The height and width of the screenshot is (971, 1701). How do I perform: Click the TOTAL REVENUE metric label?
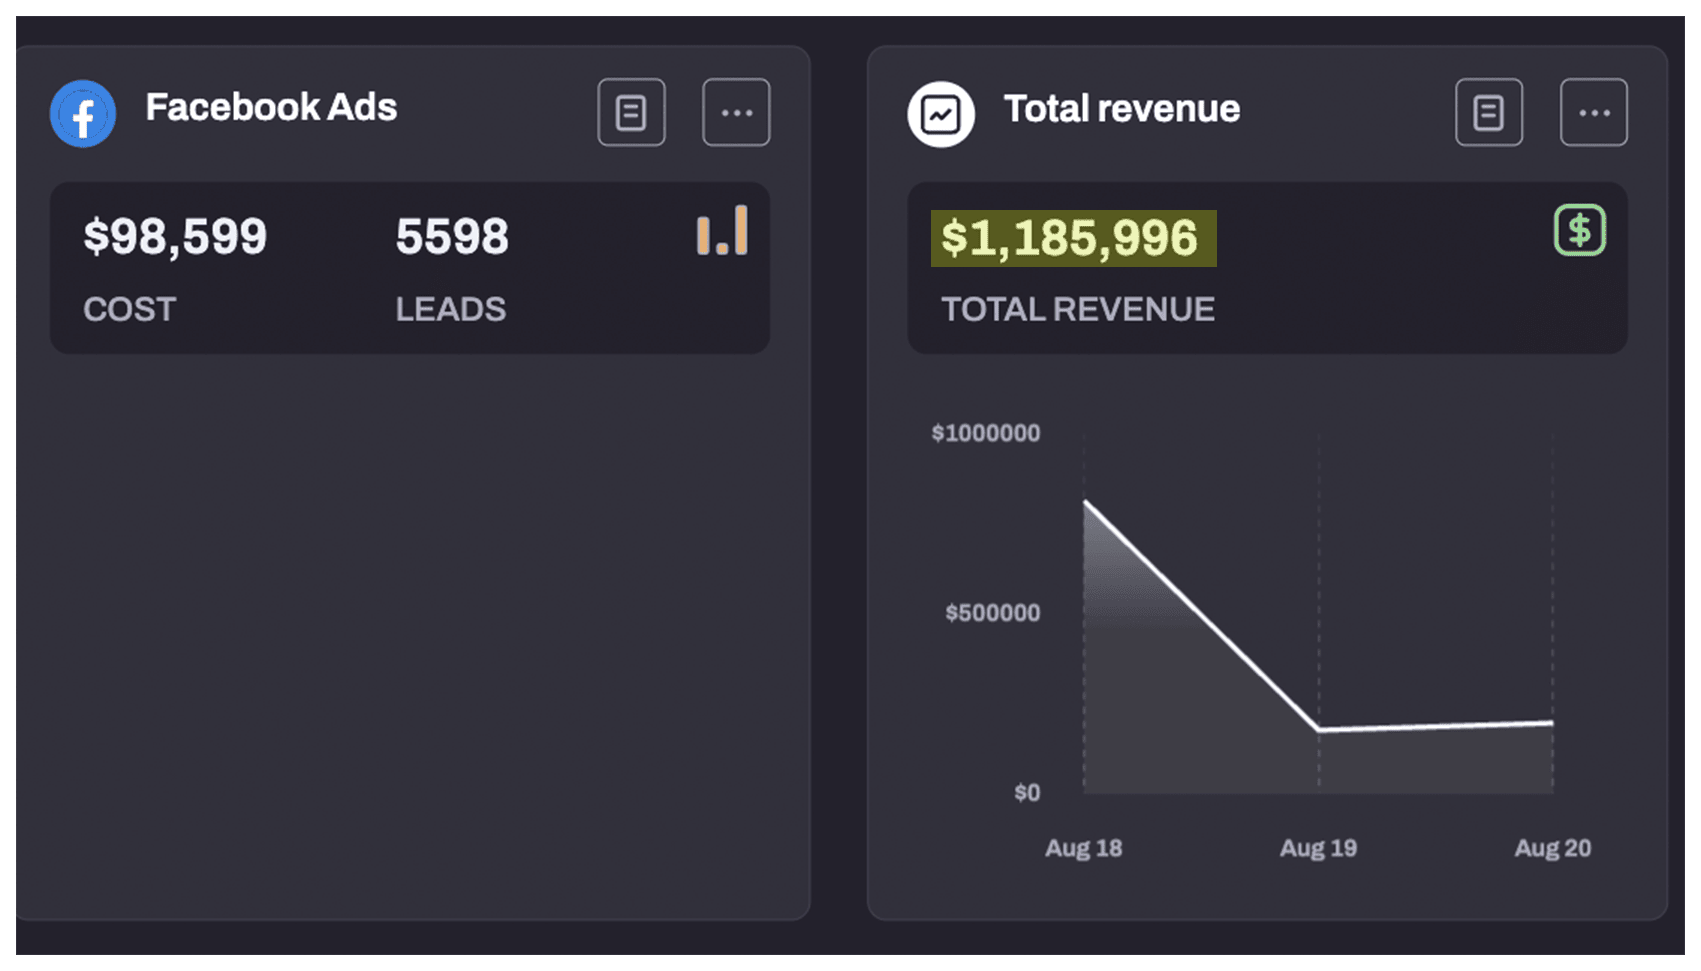tap(1077, 309)
